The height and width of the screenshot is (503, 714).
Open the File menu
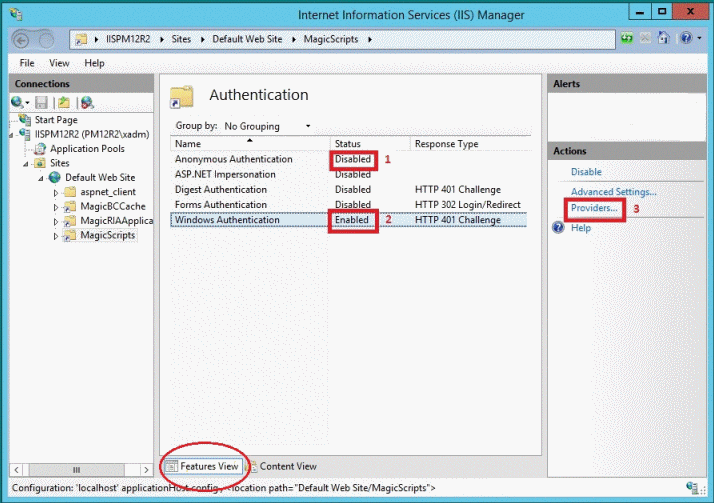(x=27, y=63)
